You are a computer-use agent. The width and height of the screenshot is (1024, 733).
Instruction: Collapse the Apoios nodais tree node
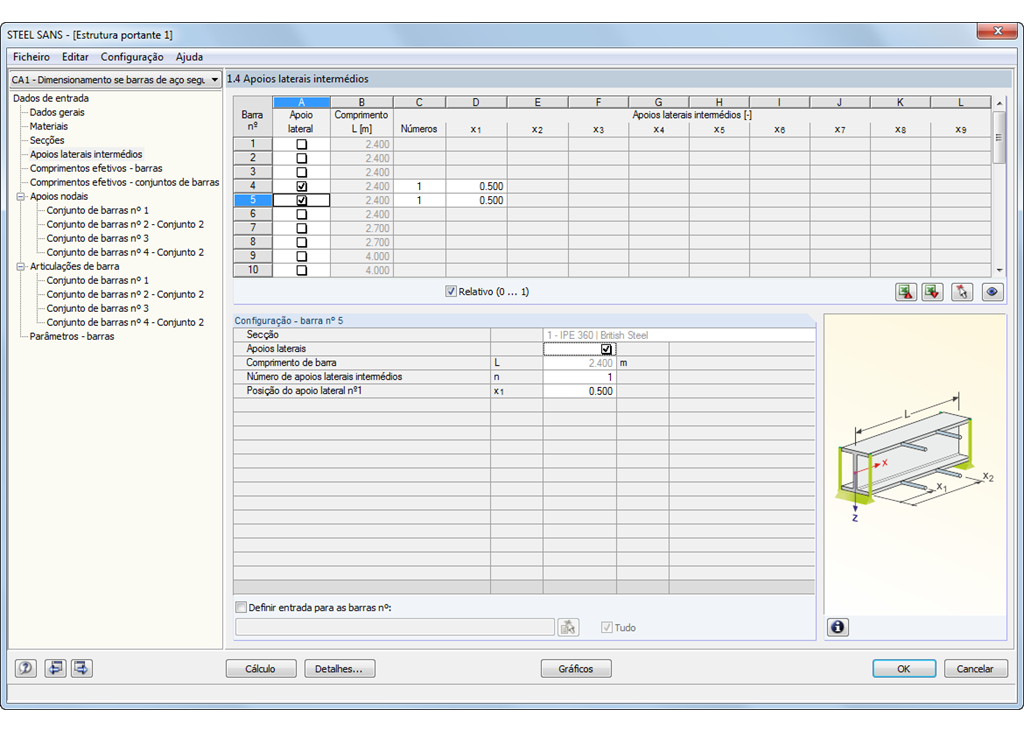click(21, 196)
